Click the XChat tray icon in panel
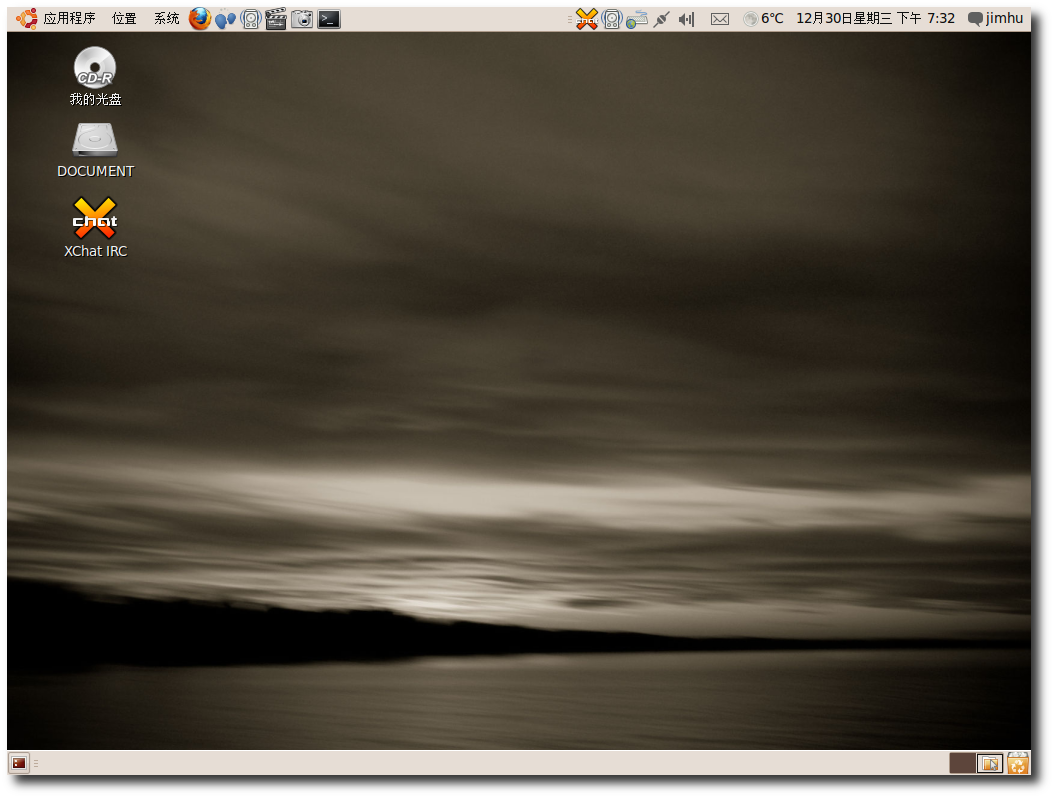The image size is (1054, 798). [x=587, y=19]
